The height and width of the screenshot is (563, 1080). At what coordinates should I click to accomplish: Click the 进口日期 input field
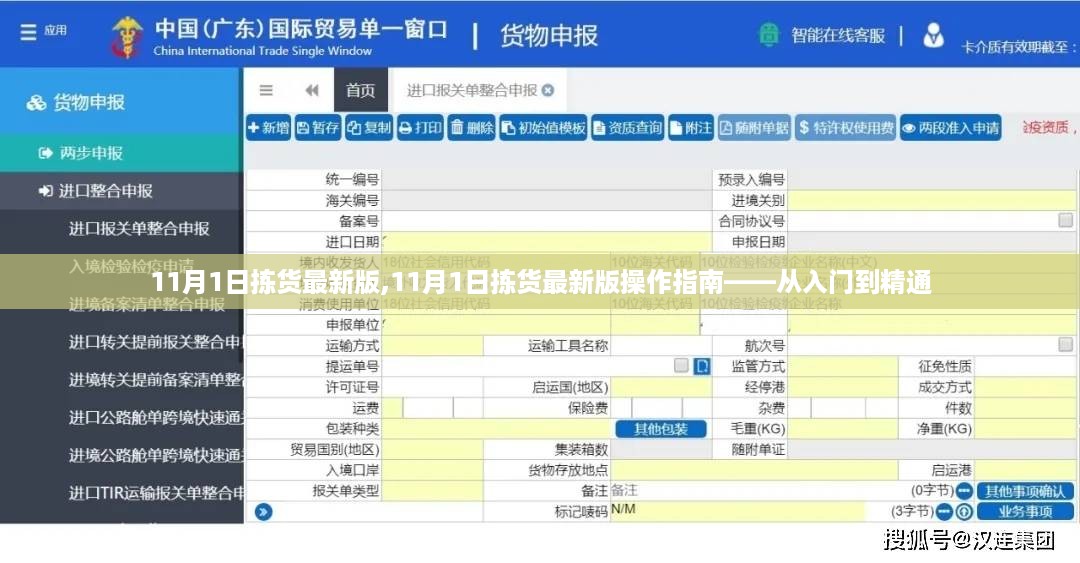[547, 242]
